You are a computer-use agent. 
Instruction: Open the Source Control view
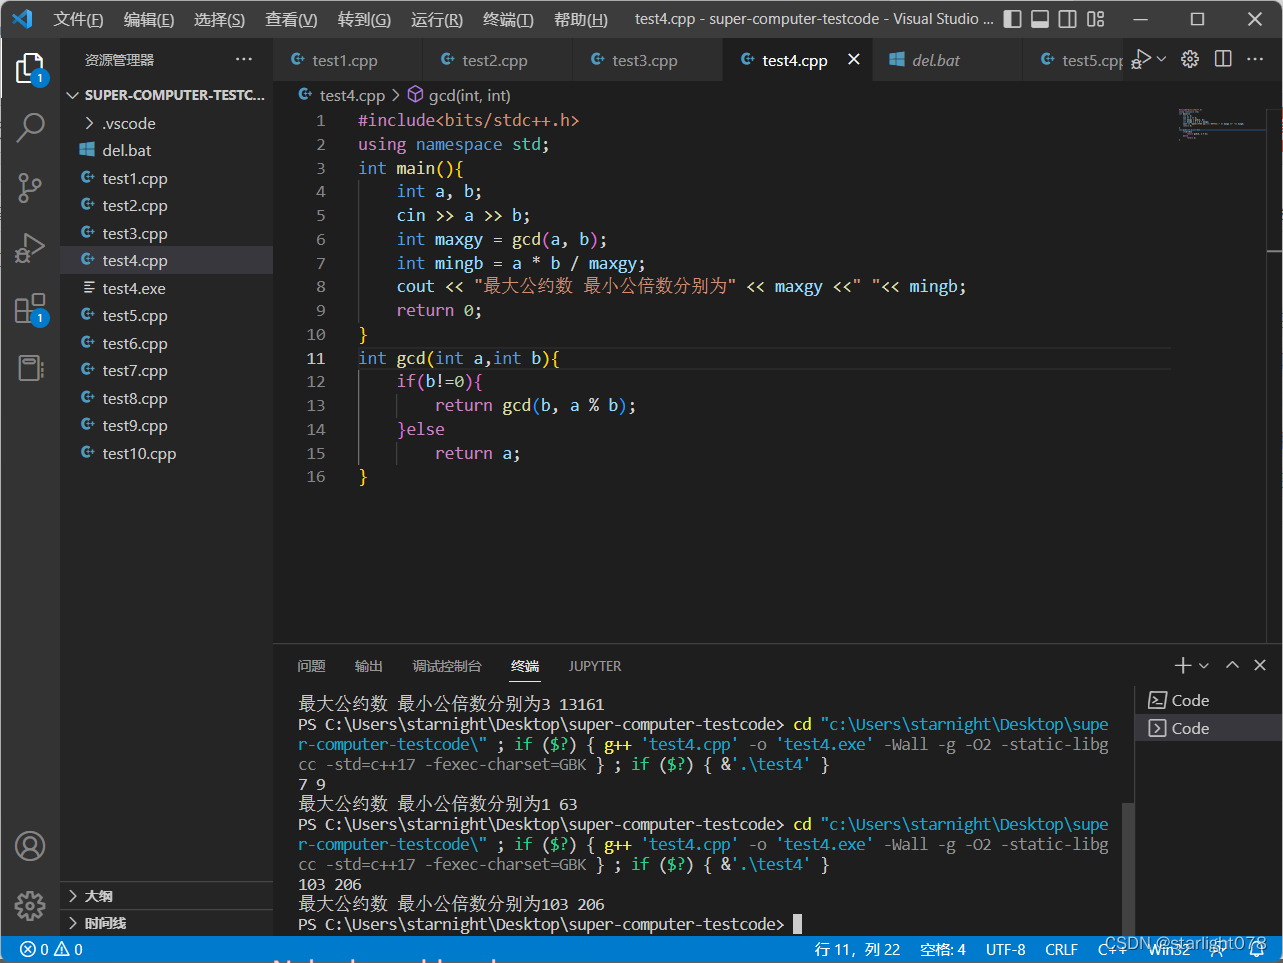[x=30, y=187]
